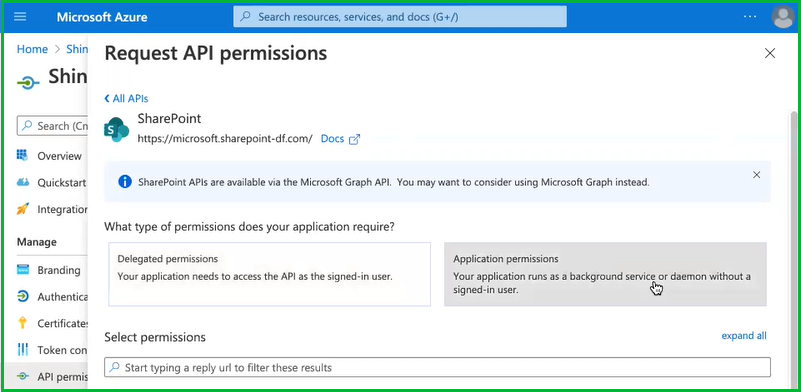Open the Token configuration sidebar item
This screenshot has height=392, width=801.
coord(62,350)
